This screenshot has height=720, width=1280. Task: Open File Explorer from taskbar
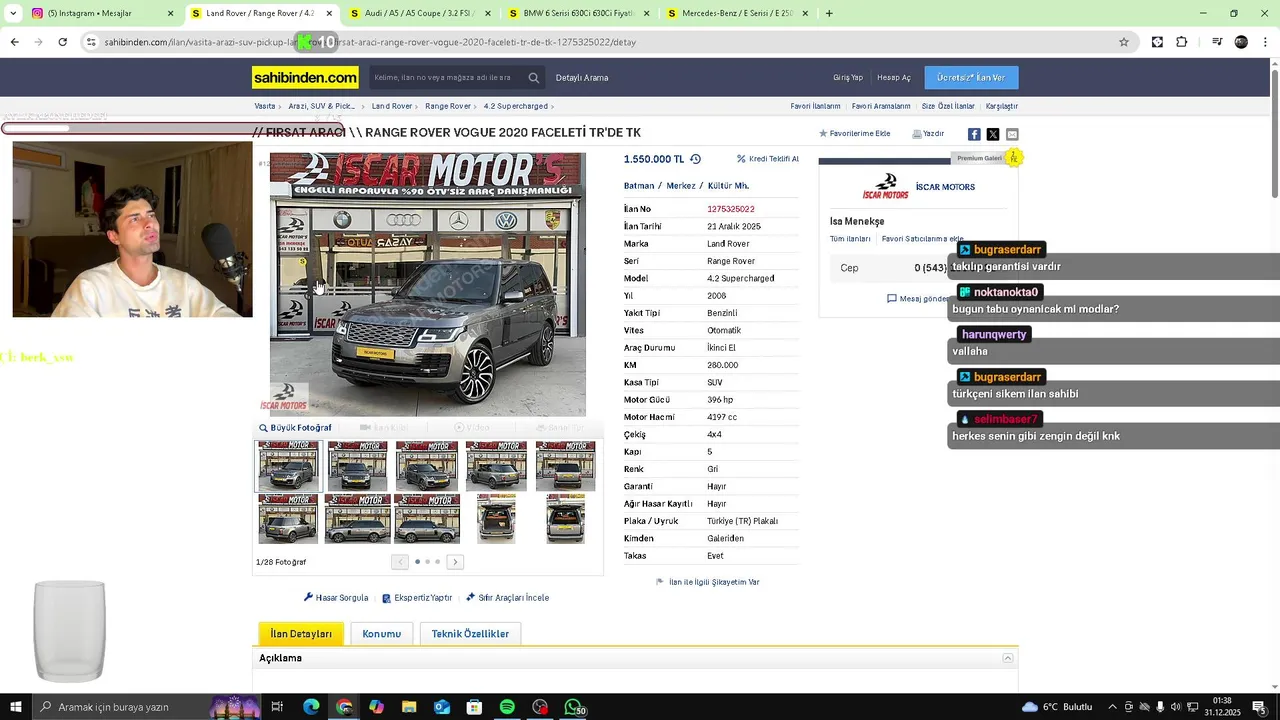[x=409, y=707]
